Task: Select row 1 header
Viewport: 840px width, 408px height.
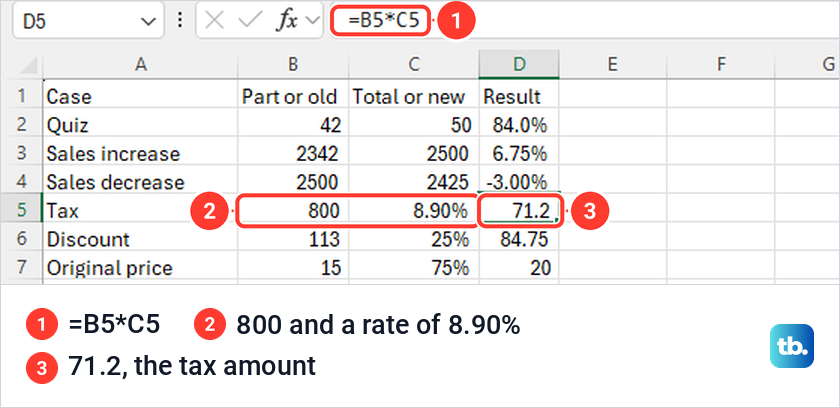Action: tap(22, 96)
